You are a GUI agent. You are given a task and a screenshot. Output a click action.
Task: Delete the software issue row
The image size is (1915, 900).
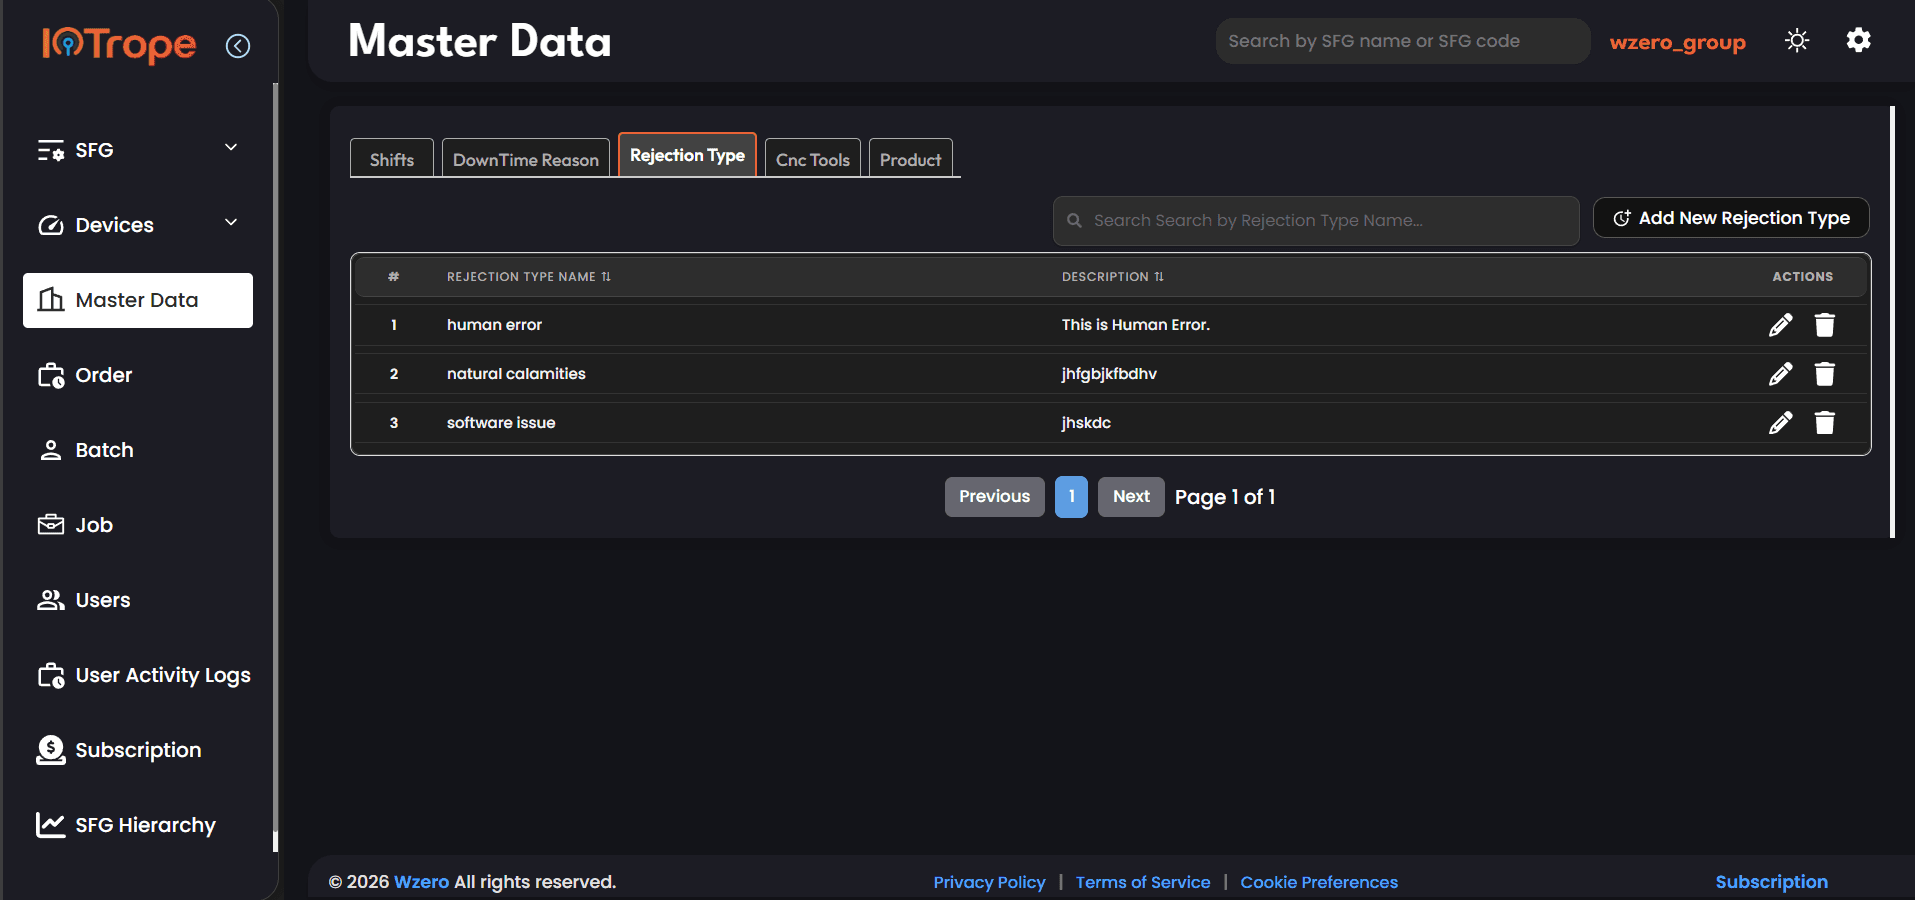click(x=1825, y=423)
